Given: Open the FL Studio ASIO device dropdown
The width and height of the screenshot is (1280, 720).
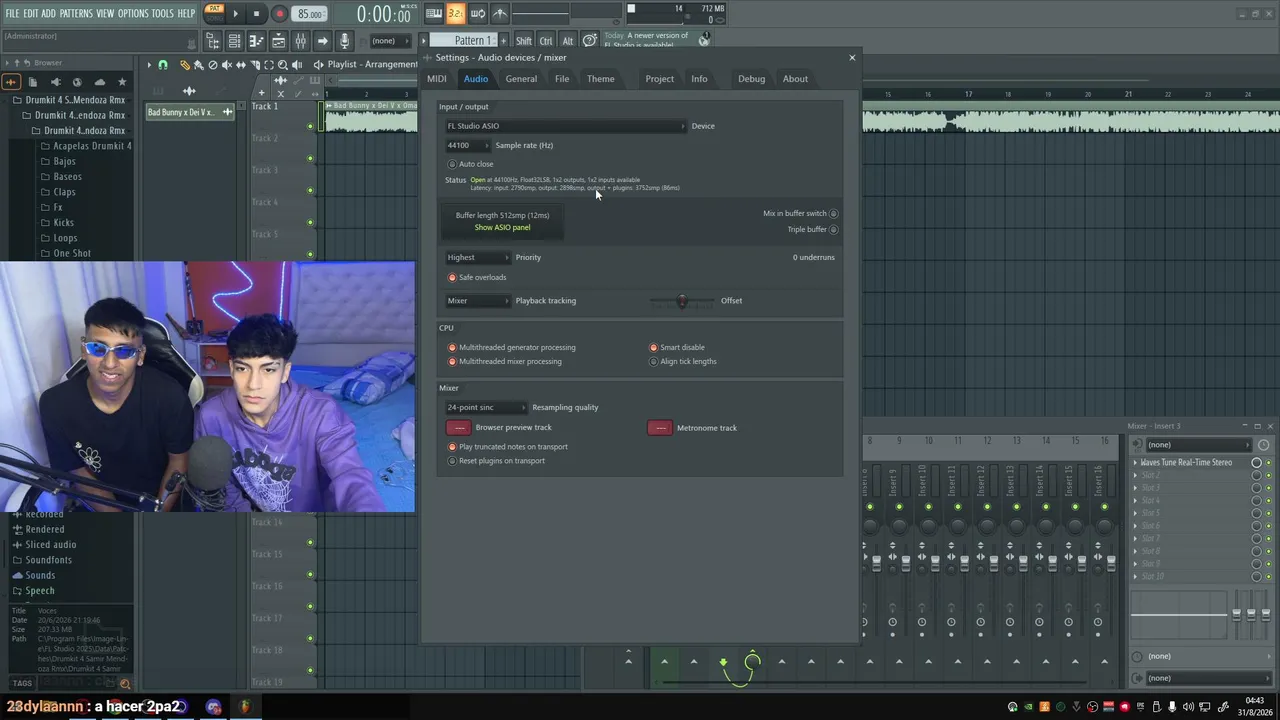Looking at the screenshot, I should [565, 126].
